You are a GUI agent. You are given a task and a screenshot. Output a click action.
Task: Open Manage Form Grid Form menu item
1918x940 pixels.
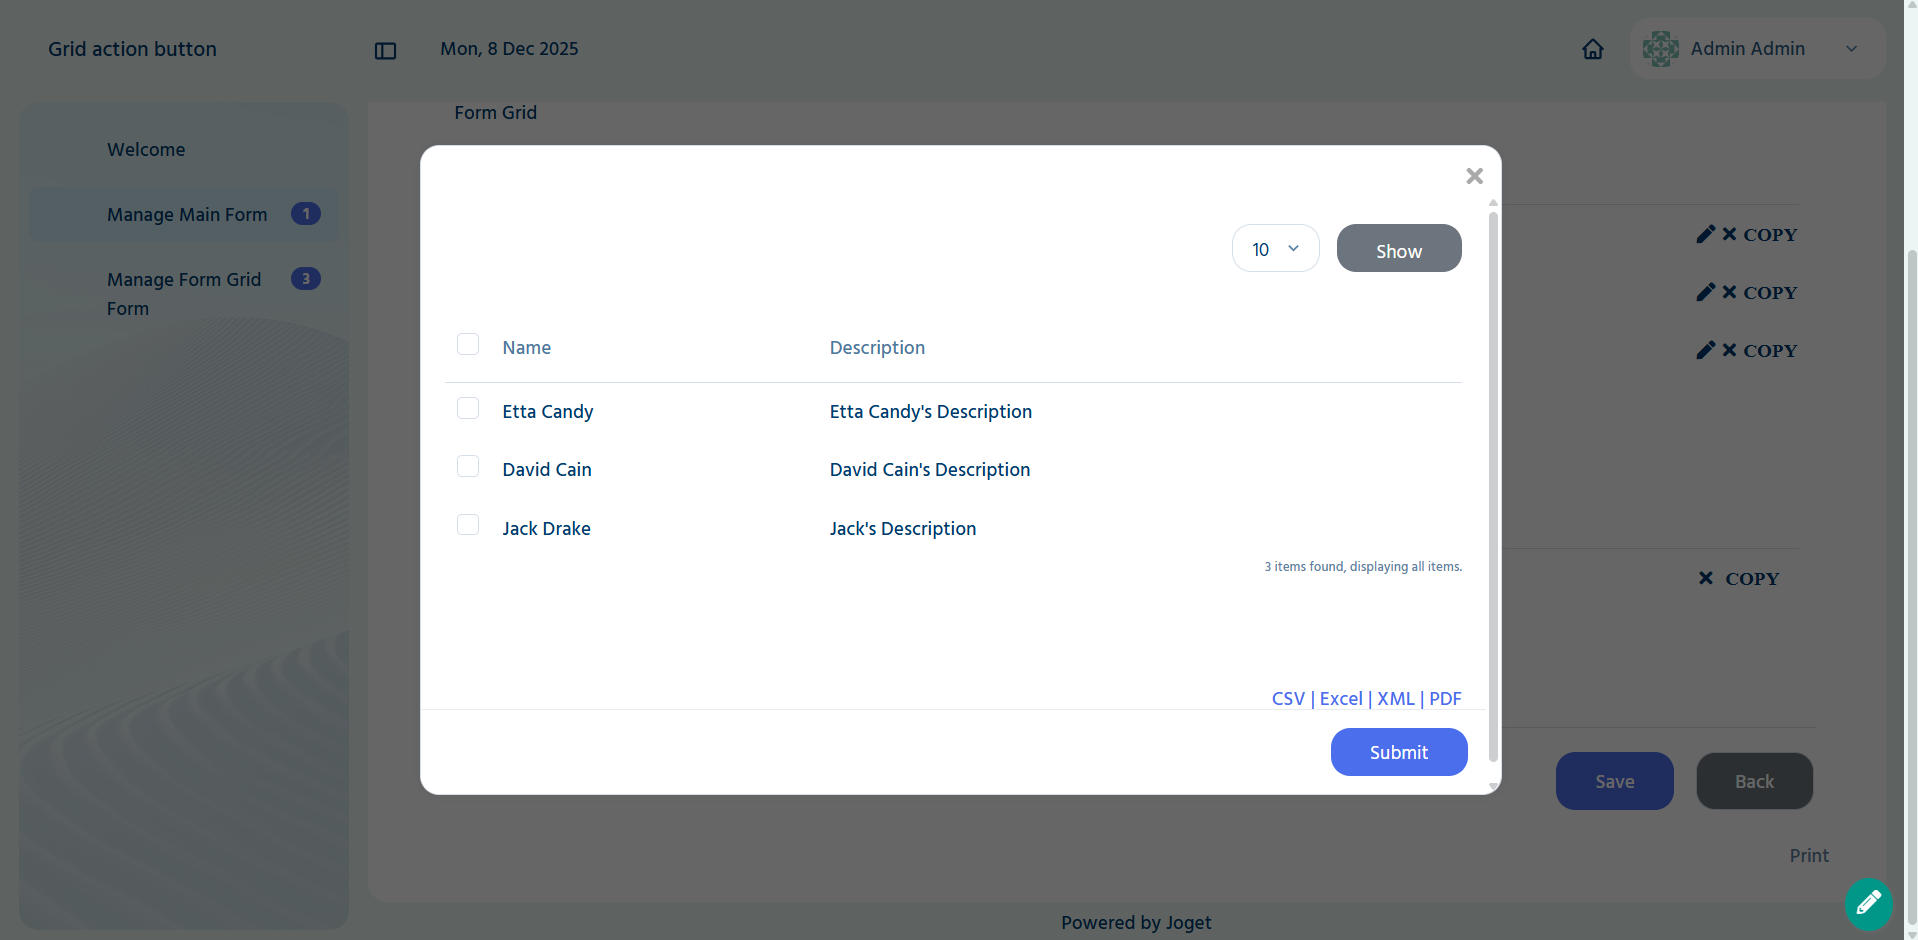(185, 294)
